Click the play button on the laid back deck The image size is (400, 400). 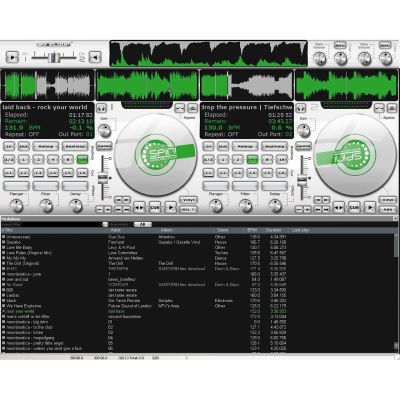click(171, 207)
